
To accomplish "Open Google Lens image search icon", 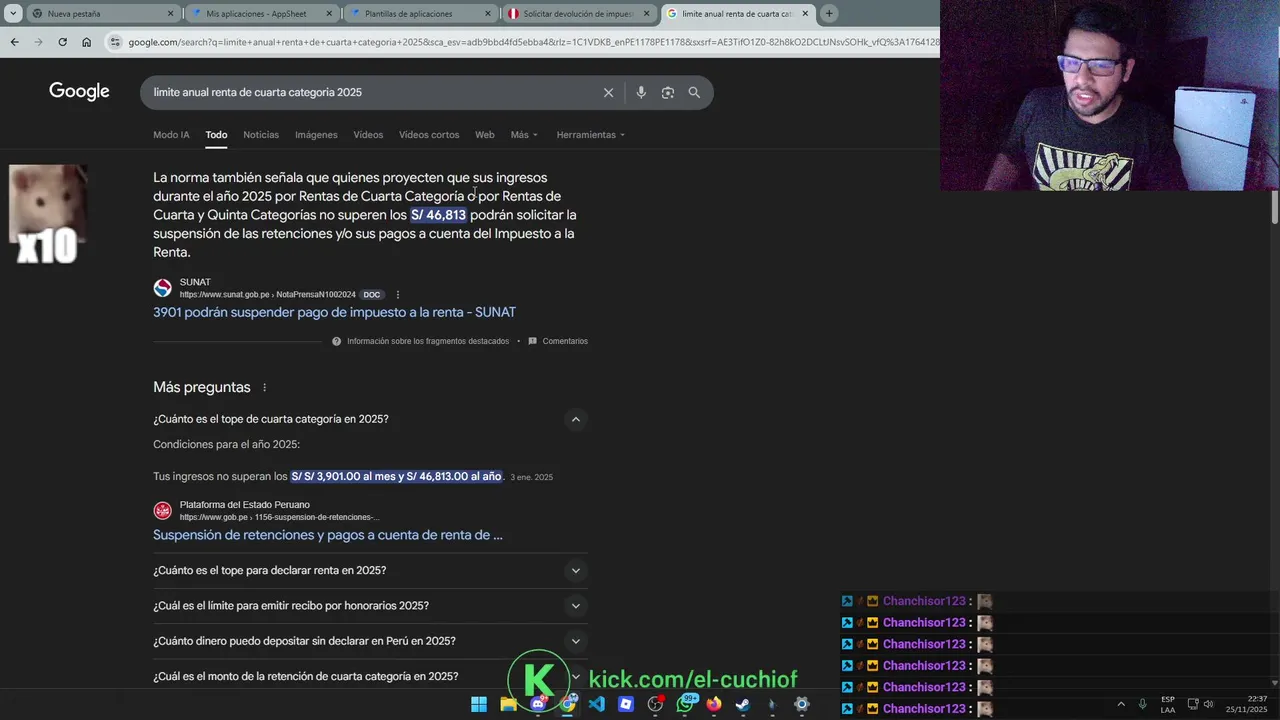I will click(667, 92).
